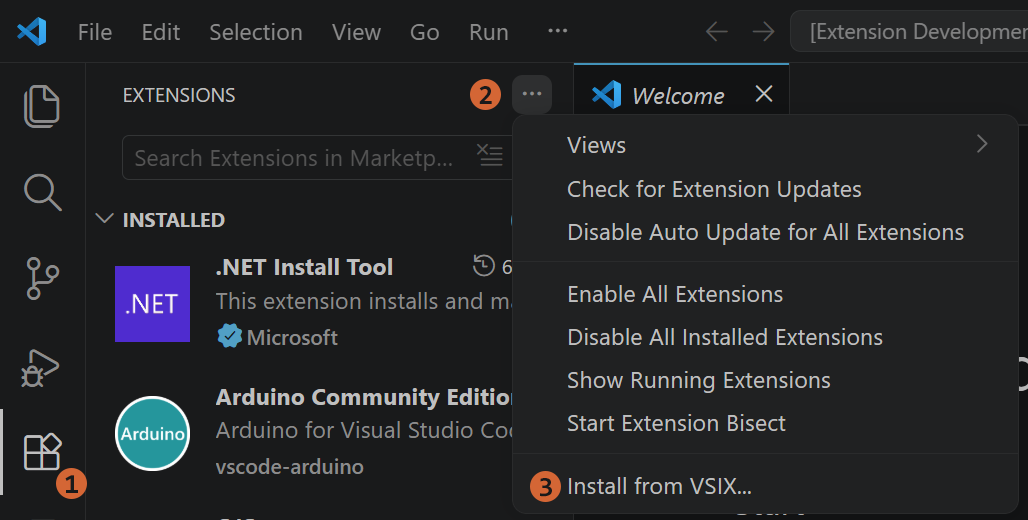Click the .NET Install Tool icon
Viewport: 1028px width, 520px height.
[x=152, y=304]
